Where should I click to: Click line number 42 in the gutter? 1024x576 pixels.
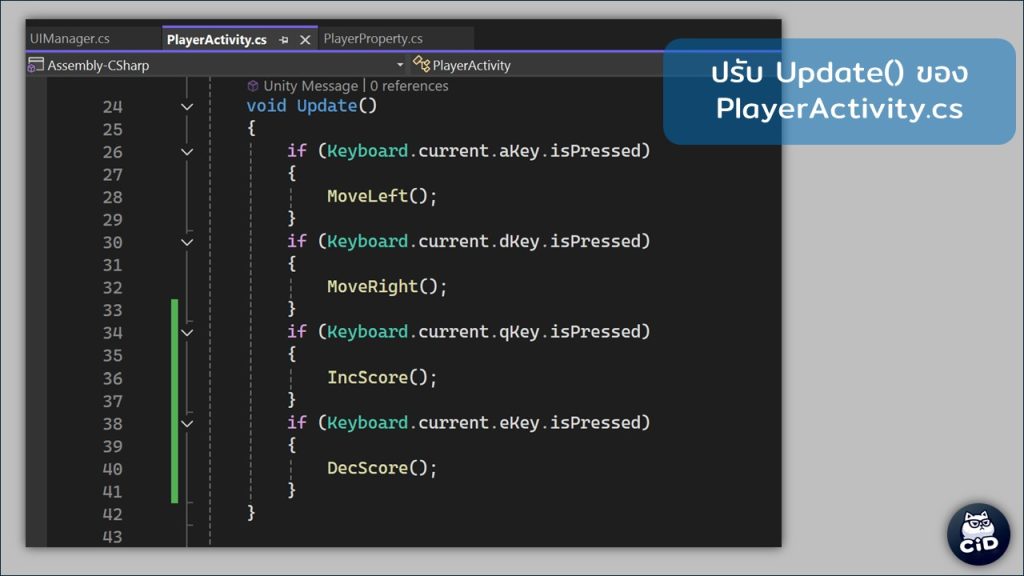pos(112,514)
